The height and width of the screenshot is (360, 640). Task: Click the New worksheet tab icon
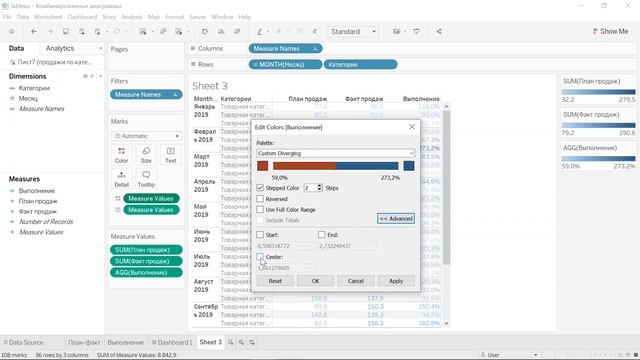coord(231,342)
